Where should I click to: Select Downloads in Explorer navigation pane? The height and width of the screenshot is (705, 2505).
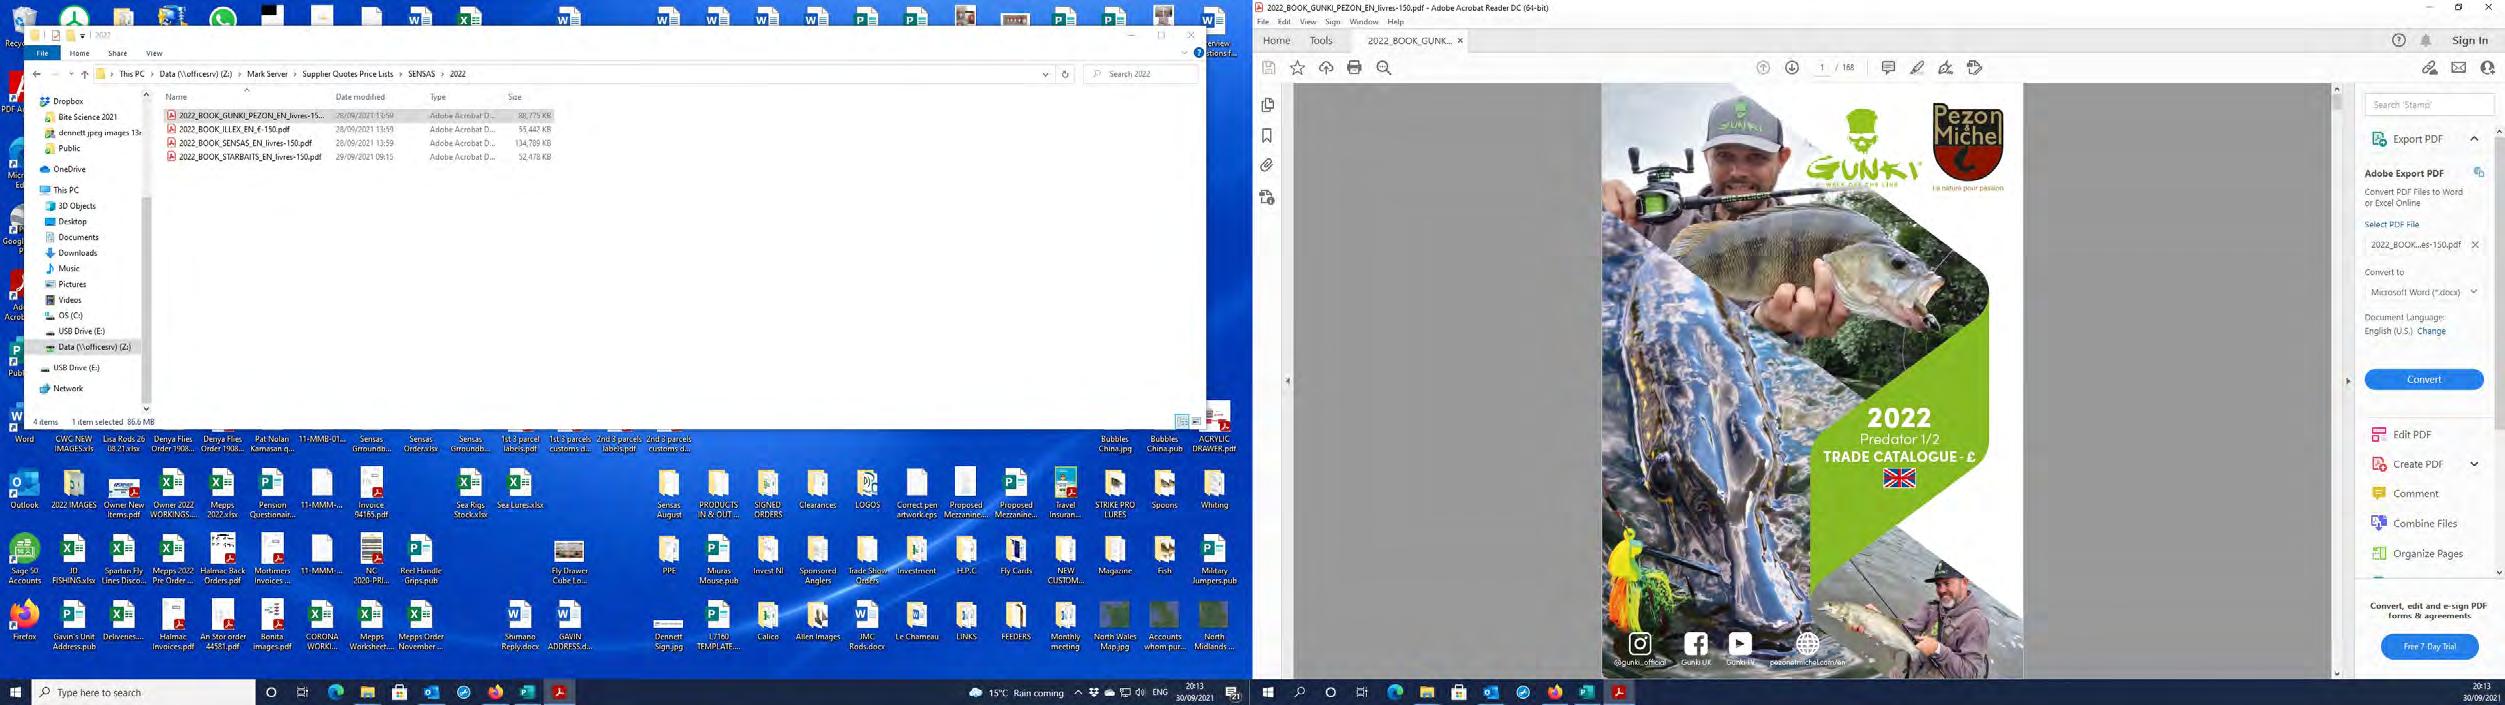[x=77, y=253]
